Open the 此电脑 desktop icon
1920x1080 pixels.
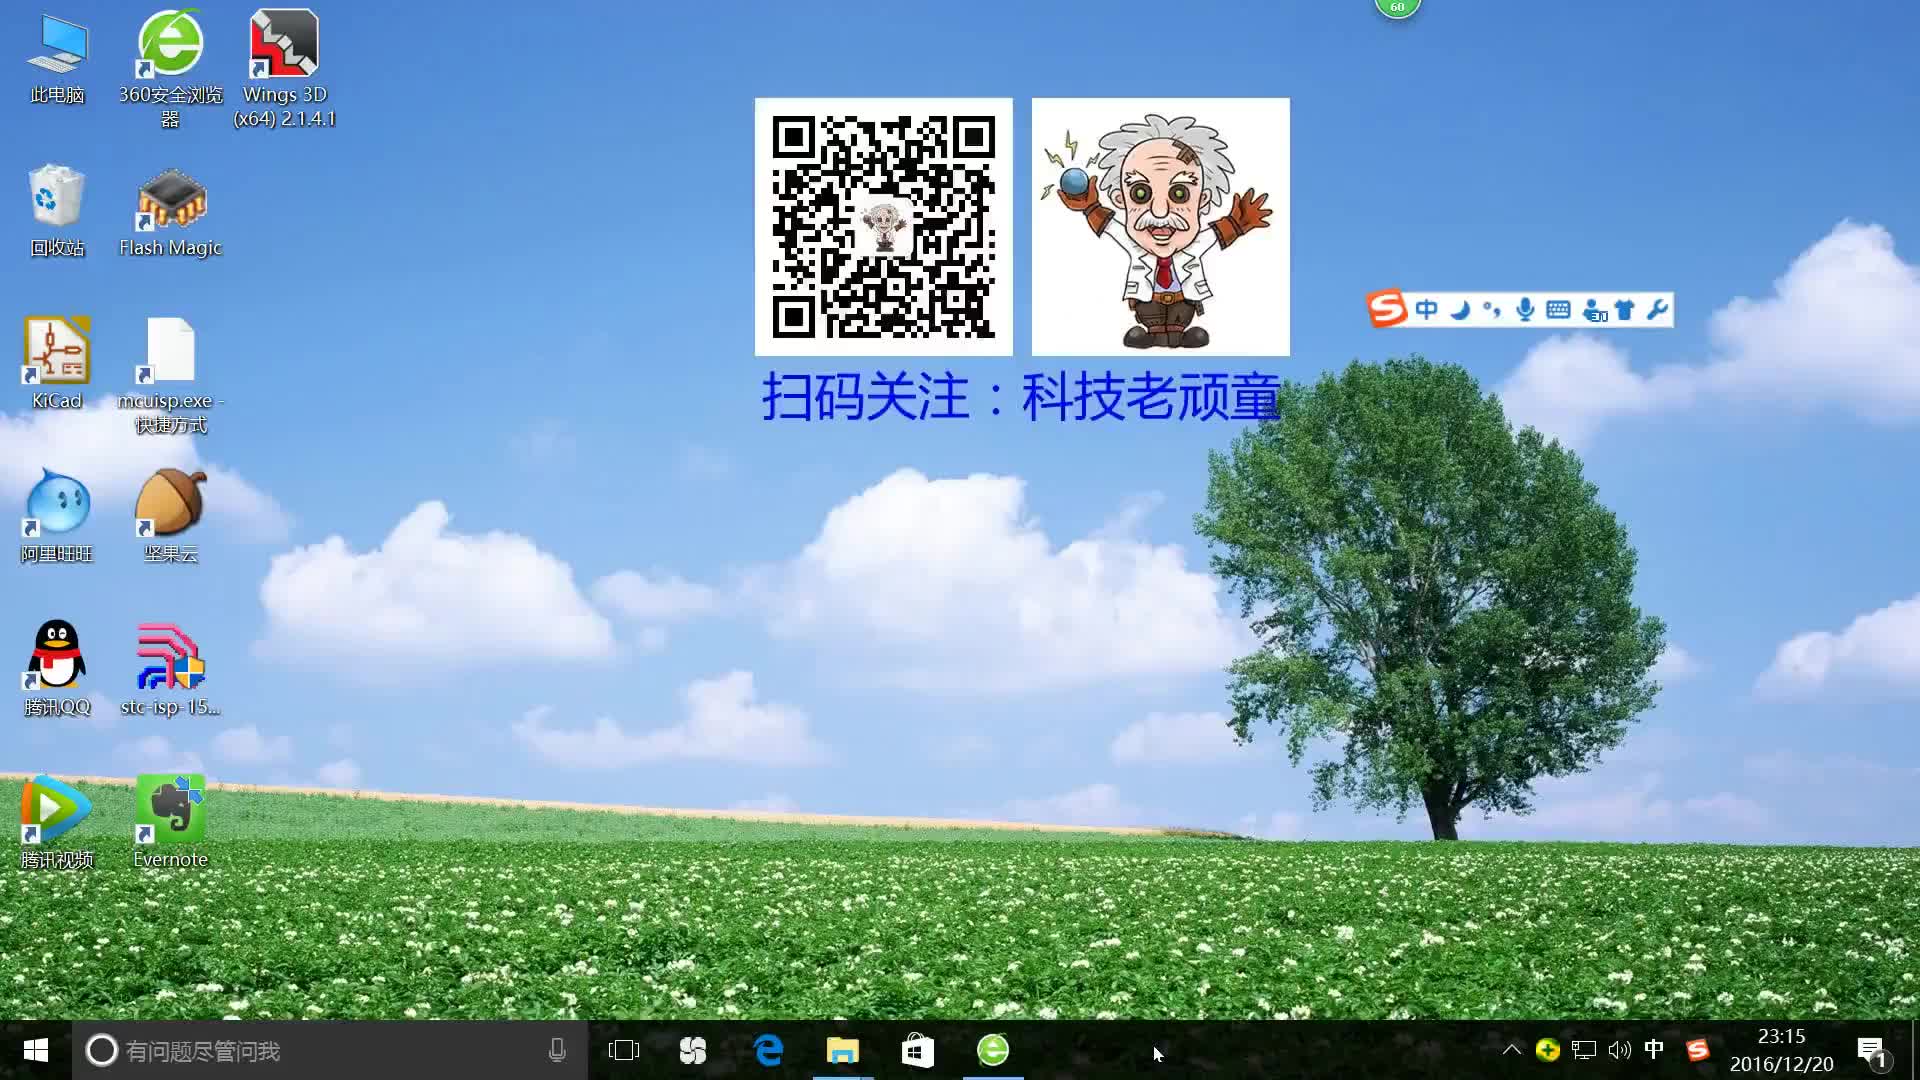coord(57,60)
